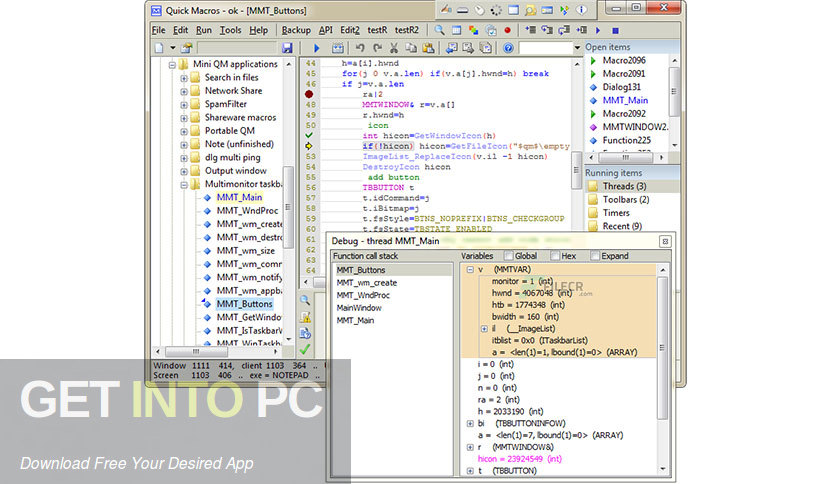Toggle the red breakpoint on line 47
This screenshot has width=836, height=484.
(309, 94)
